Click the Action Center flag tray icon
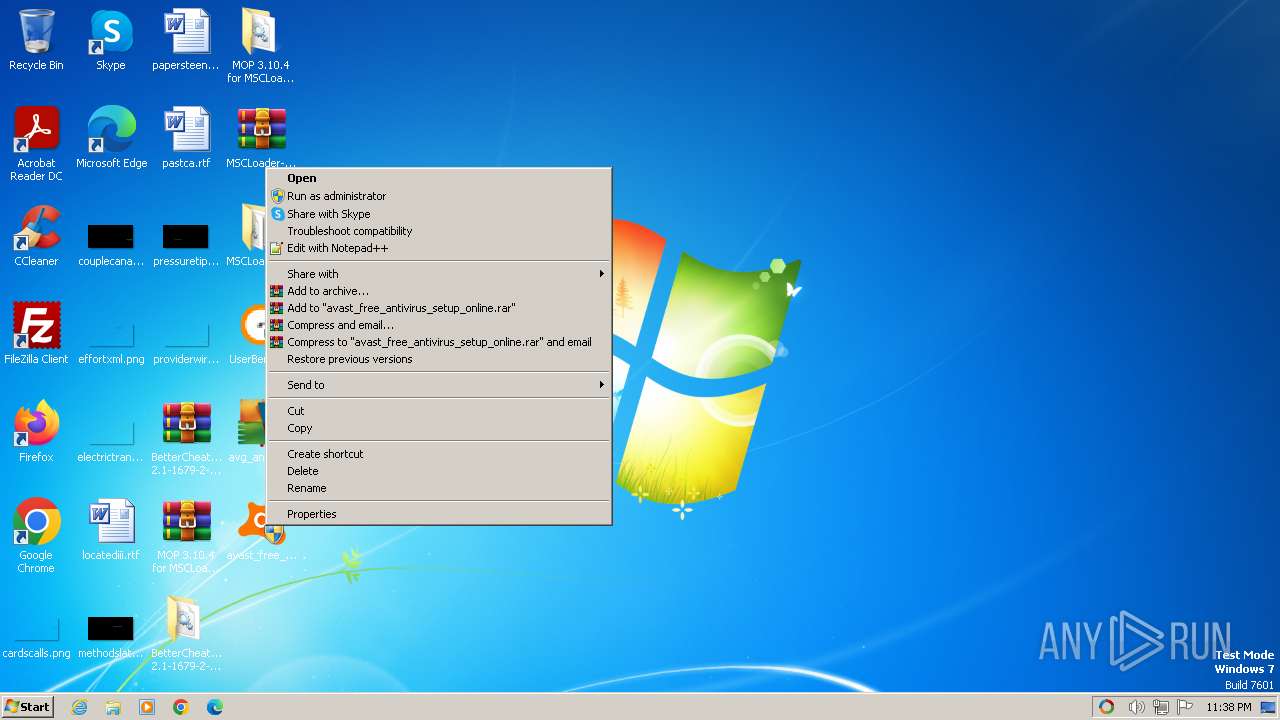 point(1185,707)
